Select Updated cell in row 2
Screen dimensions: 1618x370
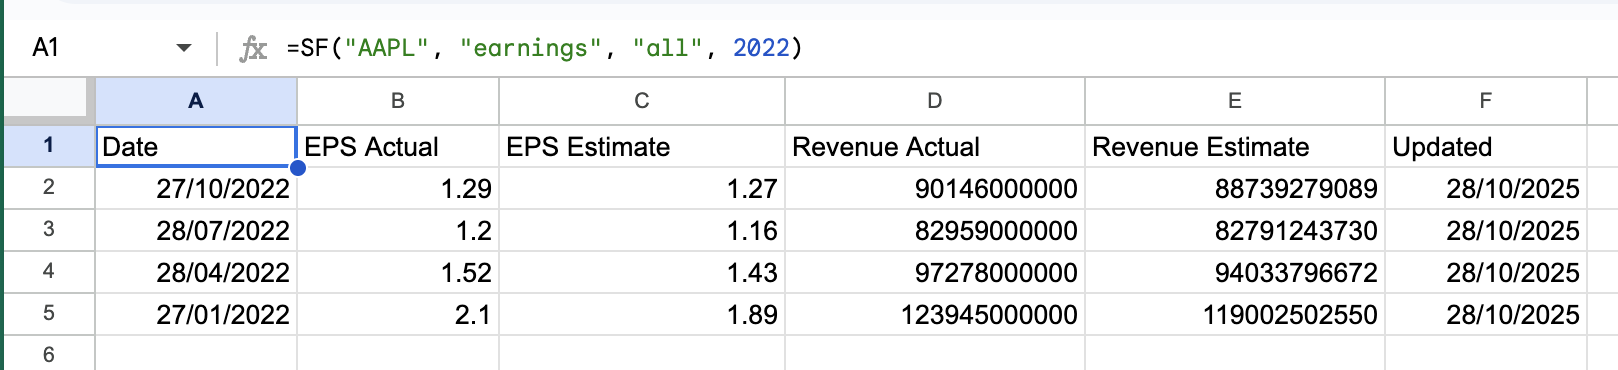(x=1486, y=188)
